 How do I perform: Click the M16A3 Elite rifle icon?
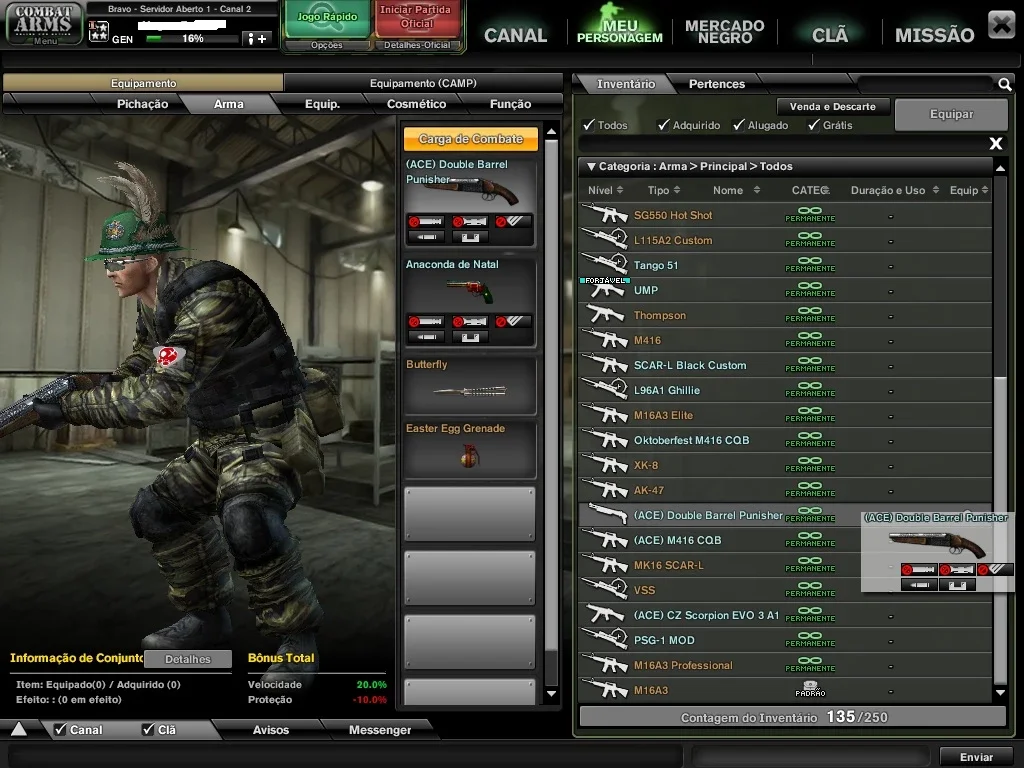[x=605, y=414]
